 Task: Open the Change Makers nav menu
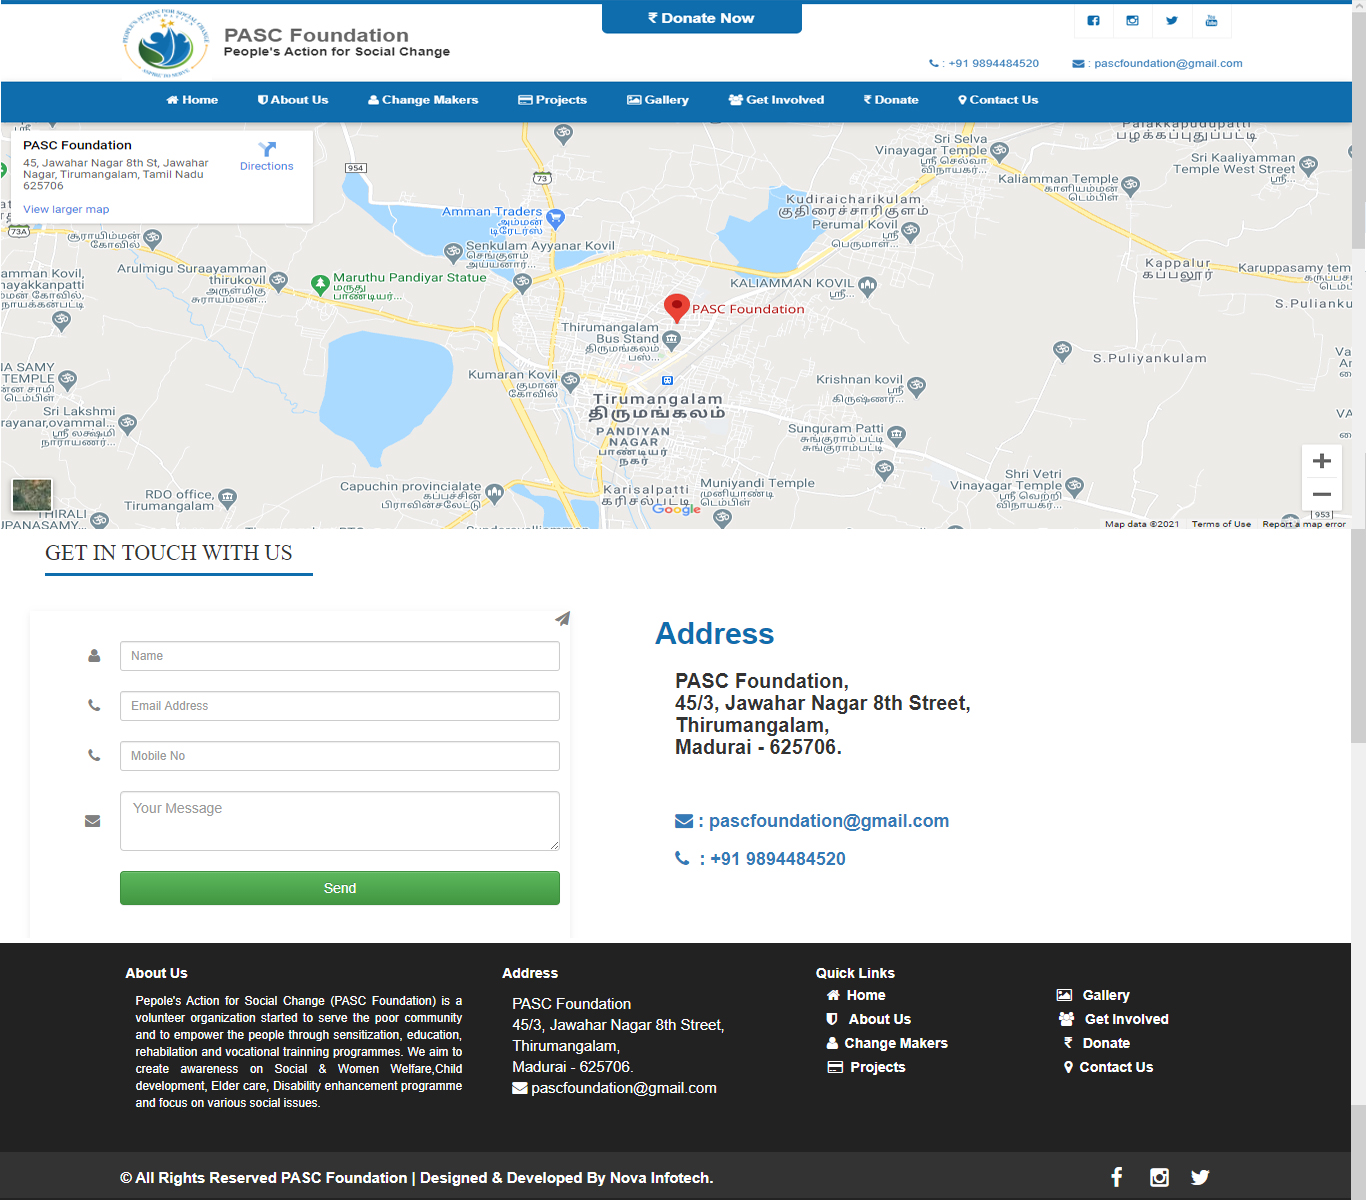423,100
